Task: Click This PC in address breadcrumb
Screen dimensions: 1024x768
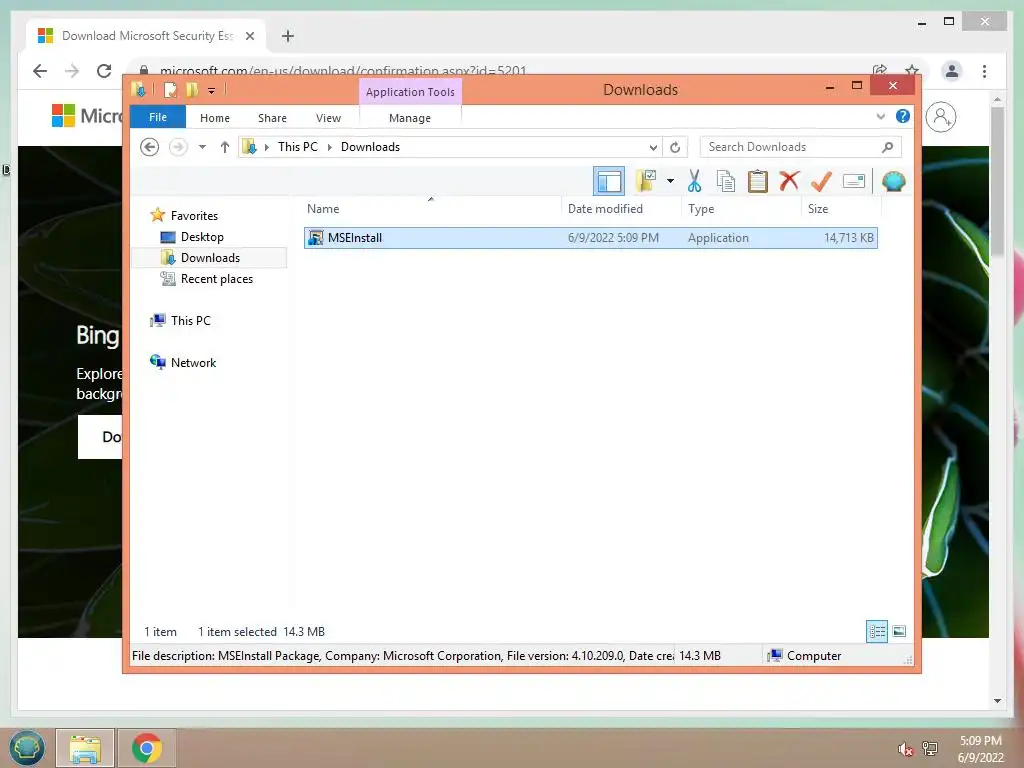Action: [x=298, y=147]
